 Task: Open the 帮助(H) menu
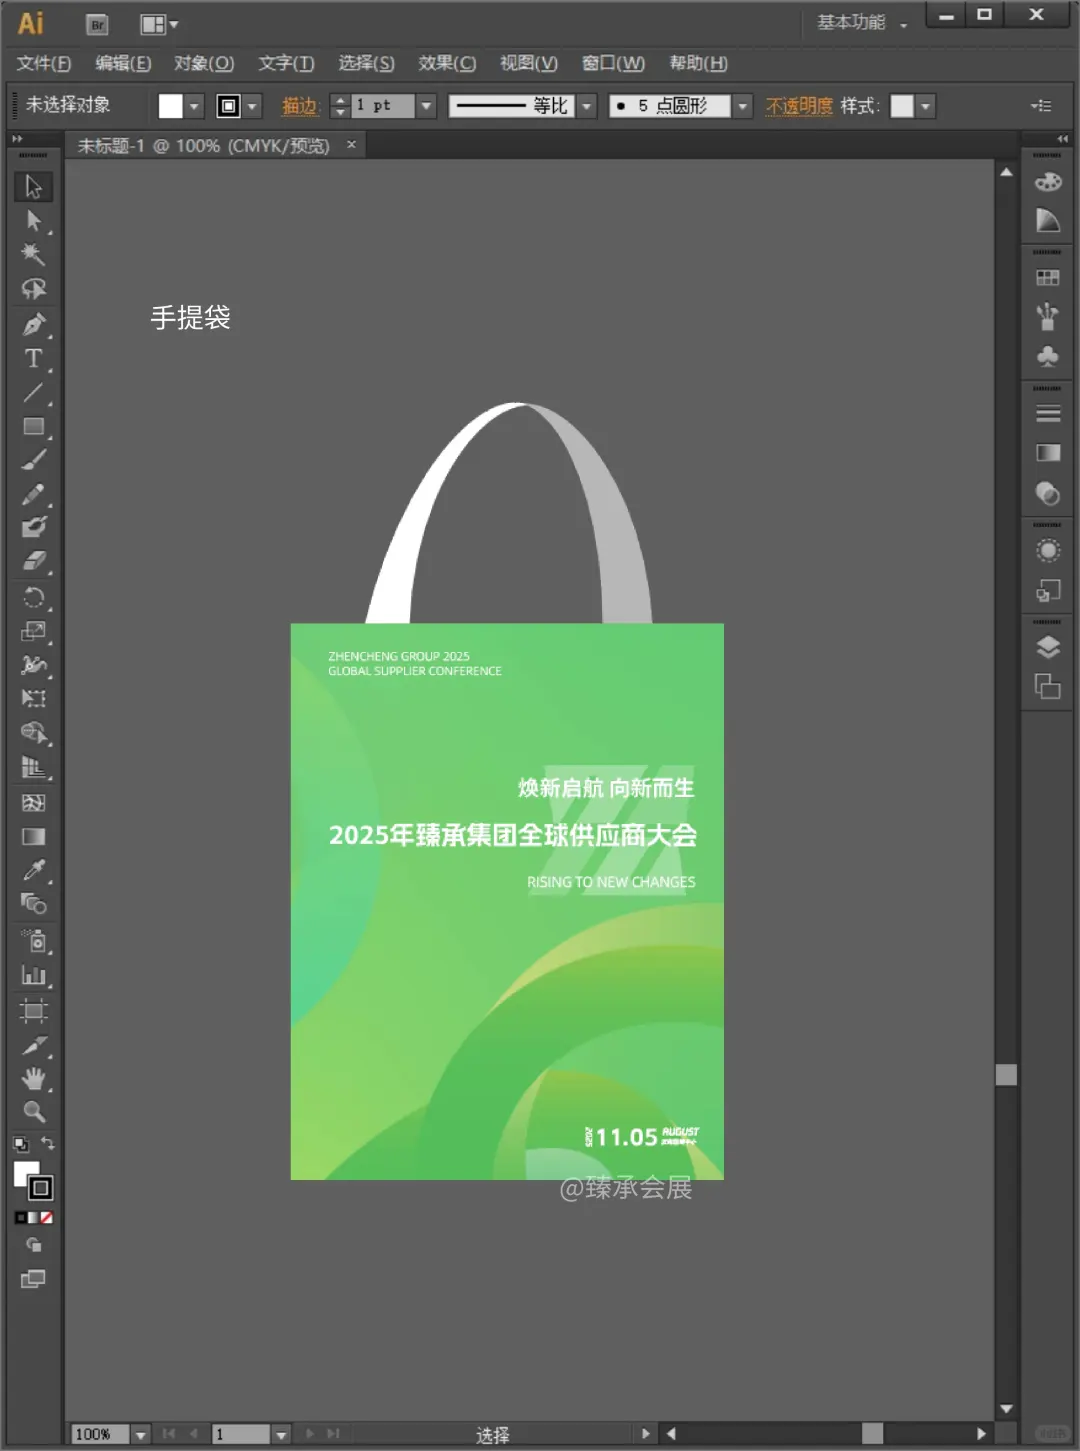tap(698, 63)
